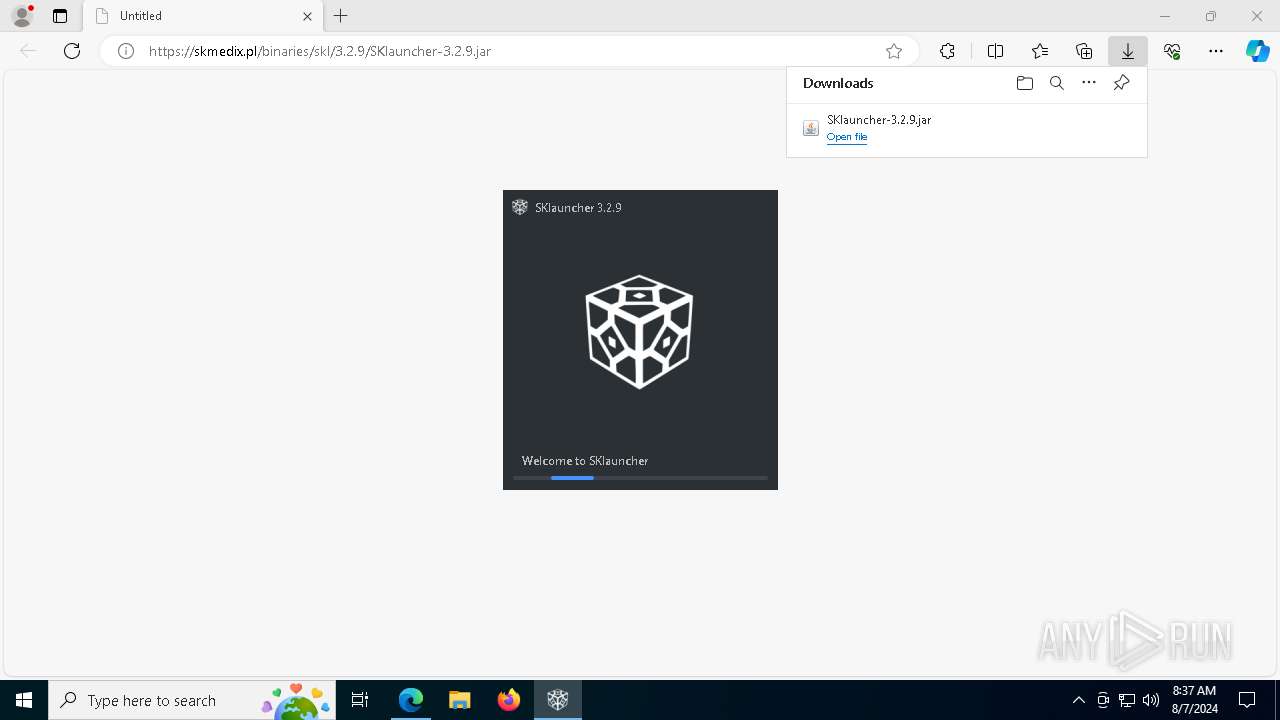Switch to SKlauncher taskbar icon
1280x720 pixels.
[x=558, y=700]
